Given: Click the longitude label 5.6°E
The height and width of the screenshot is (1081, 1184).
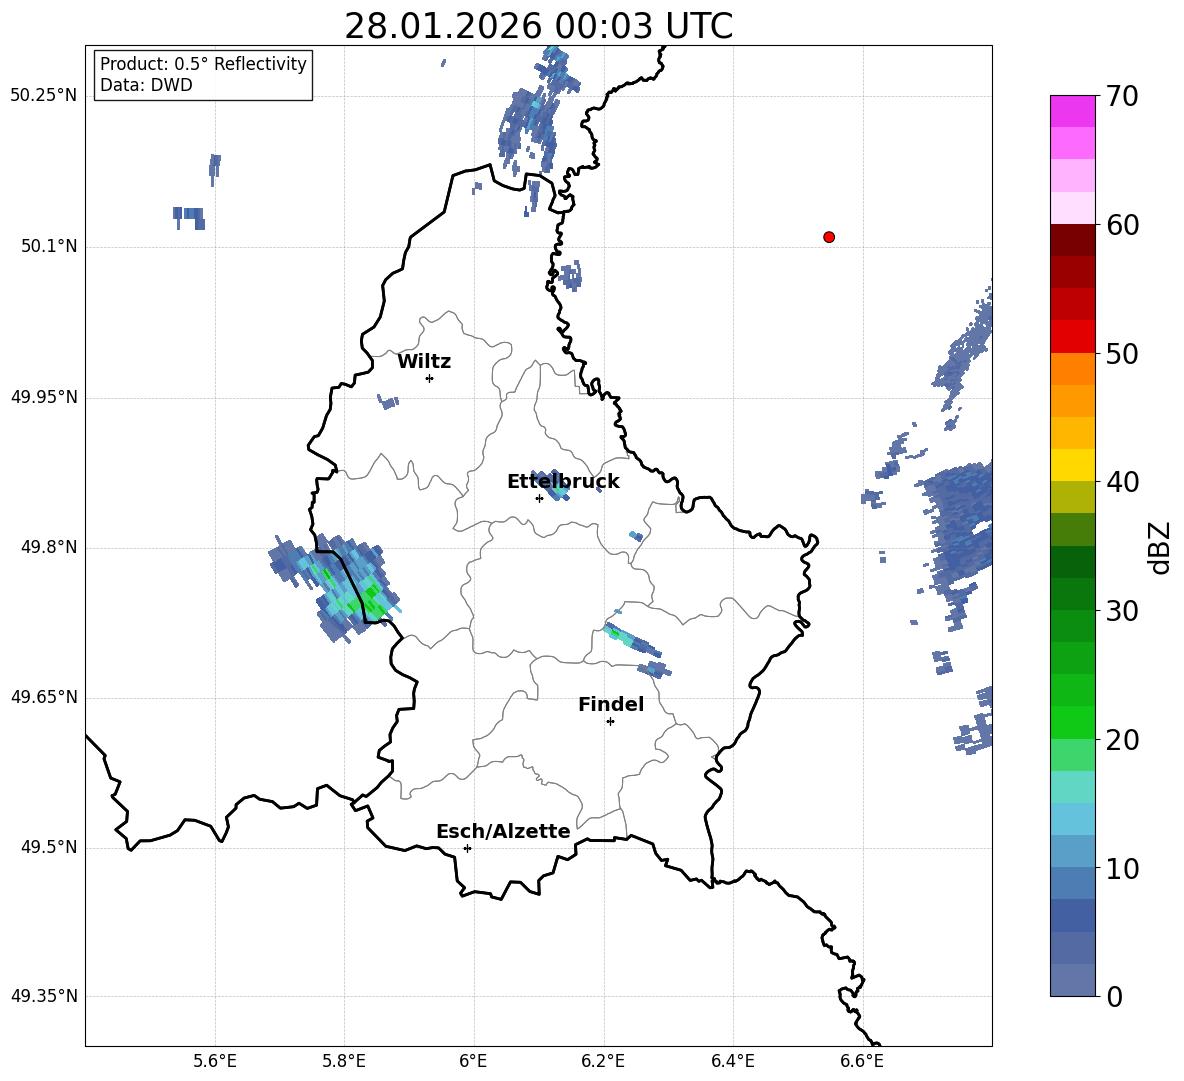Looking at the screenshot, I should [x=215, y=1061].
